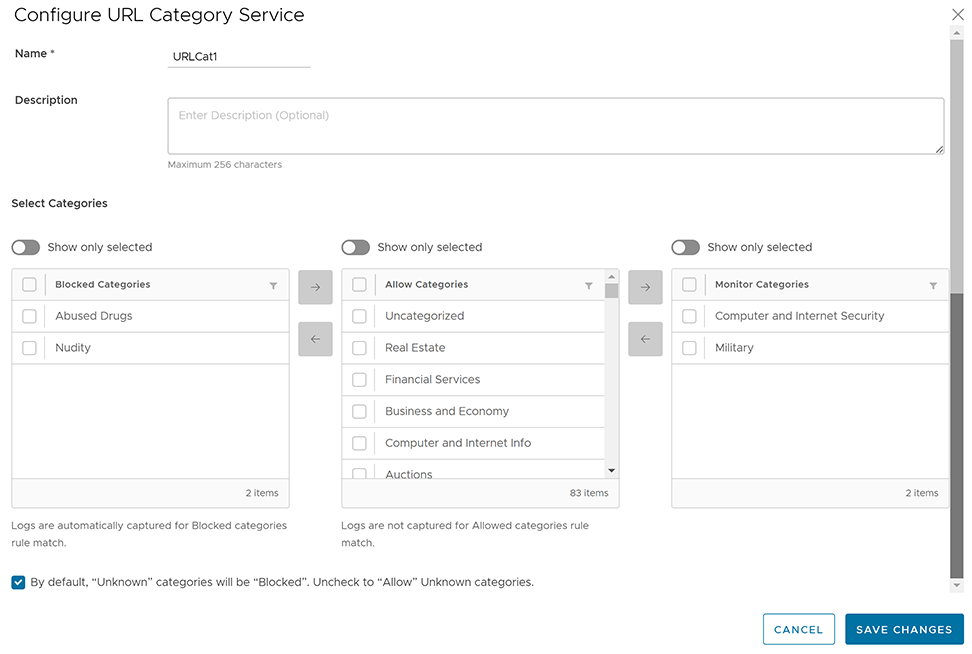Toggle Show only selected for Blocked Categories
The image size is (972, 654).
[x=26, y=247]
